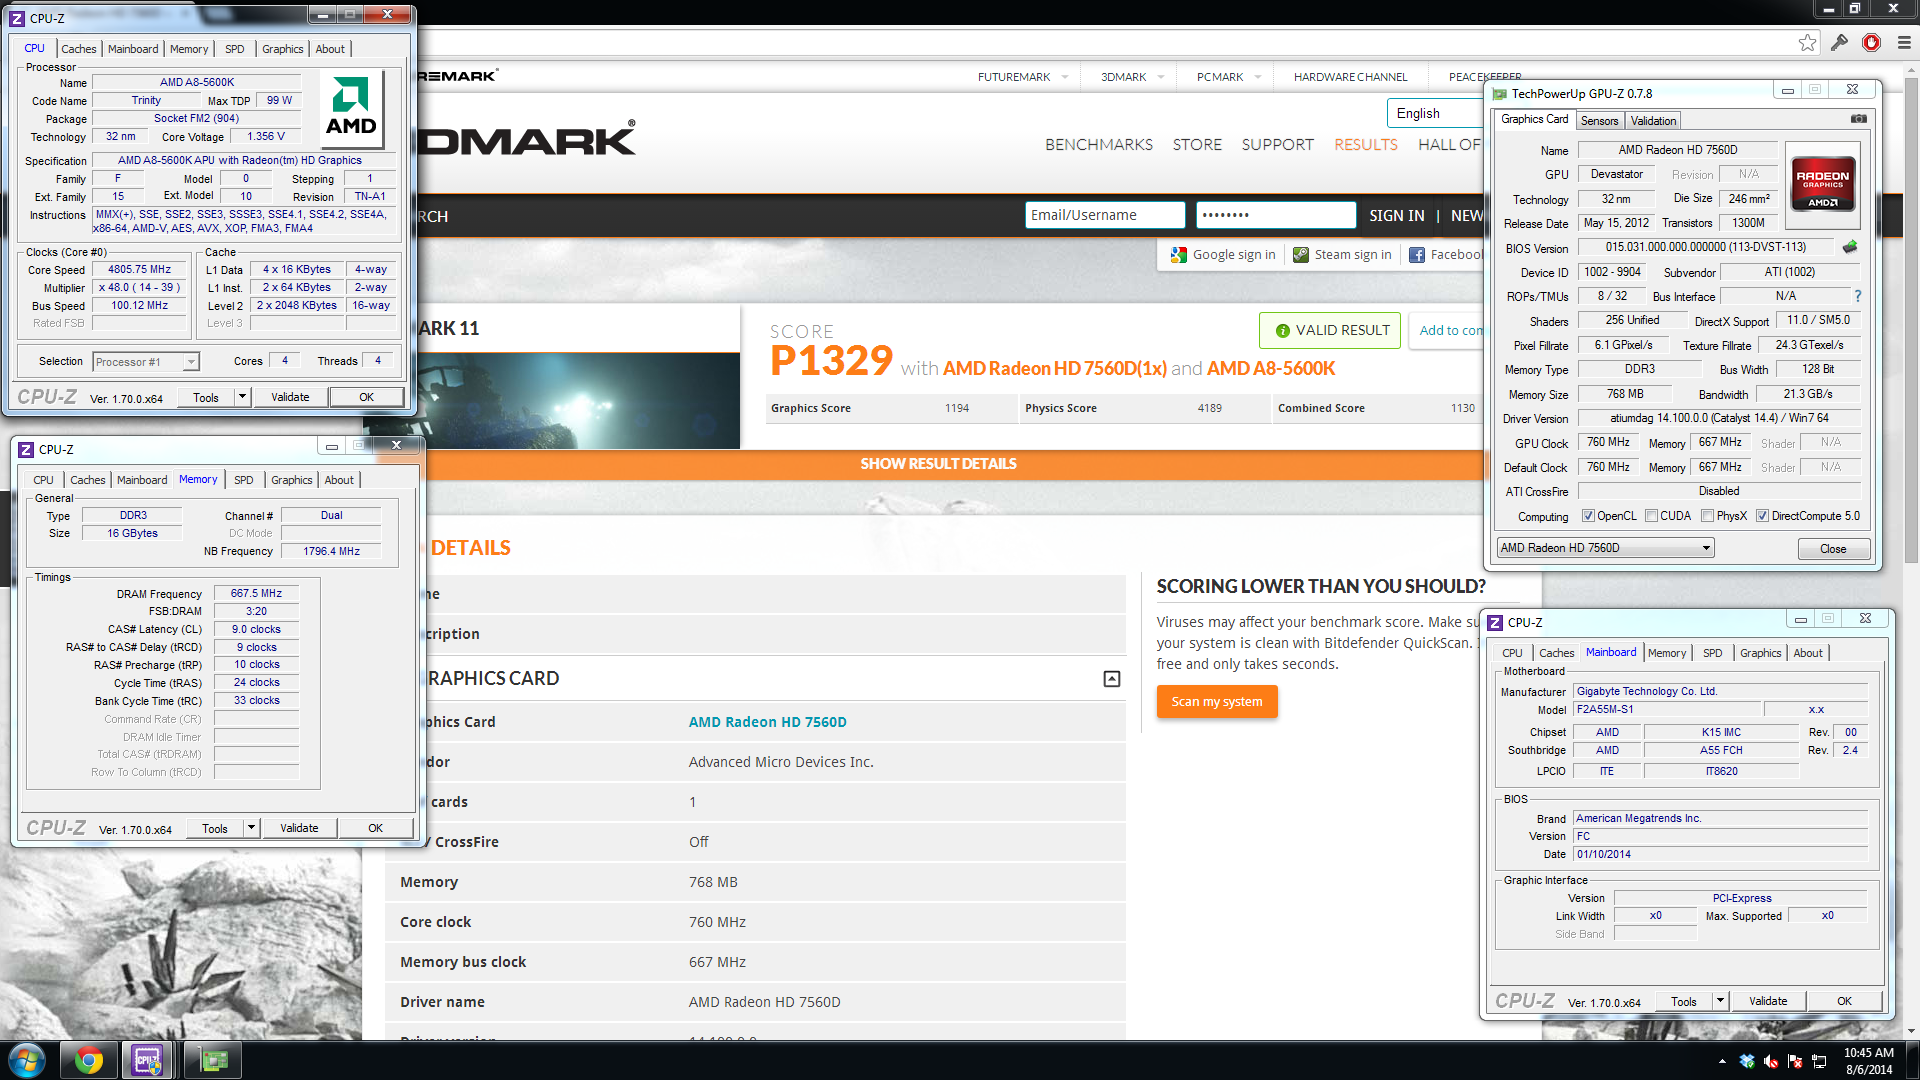This screenshot has height=1080, width=1920.
Task: Open the Windows Start menu
Action: pos(26,1060)
